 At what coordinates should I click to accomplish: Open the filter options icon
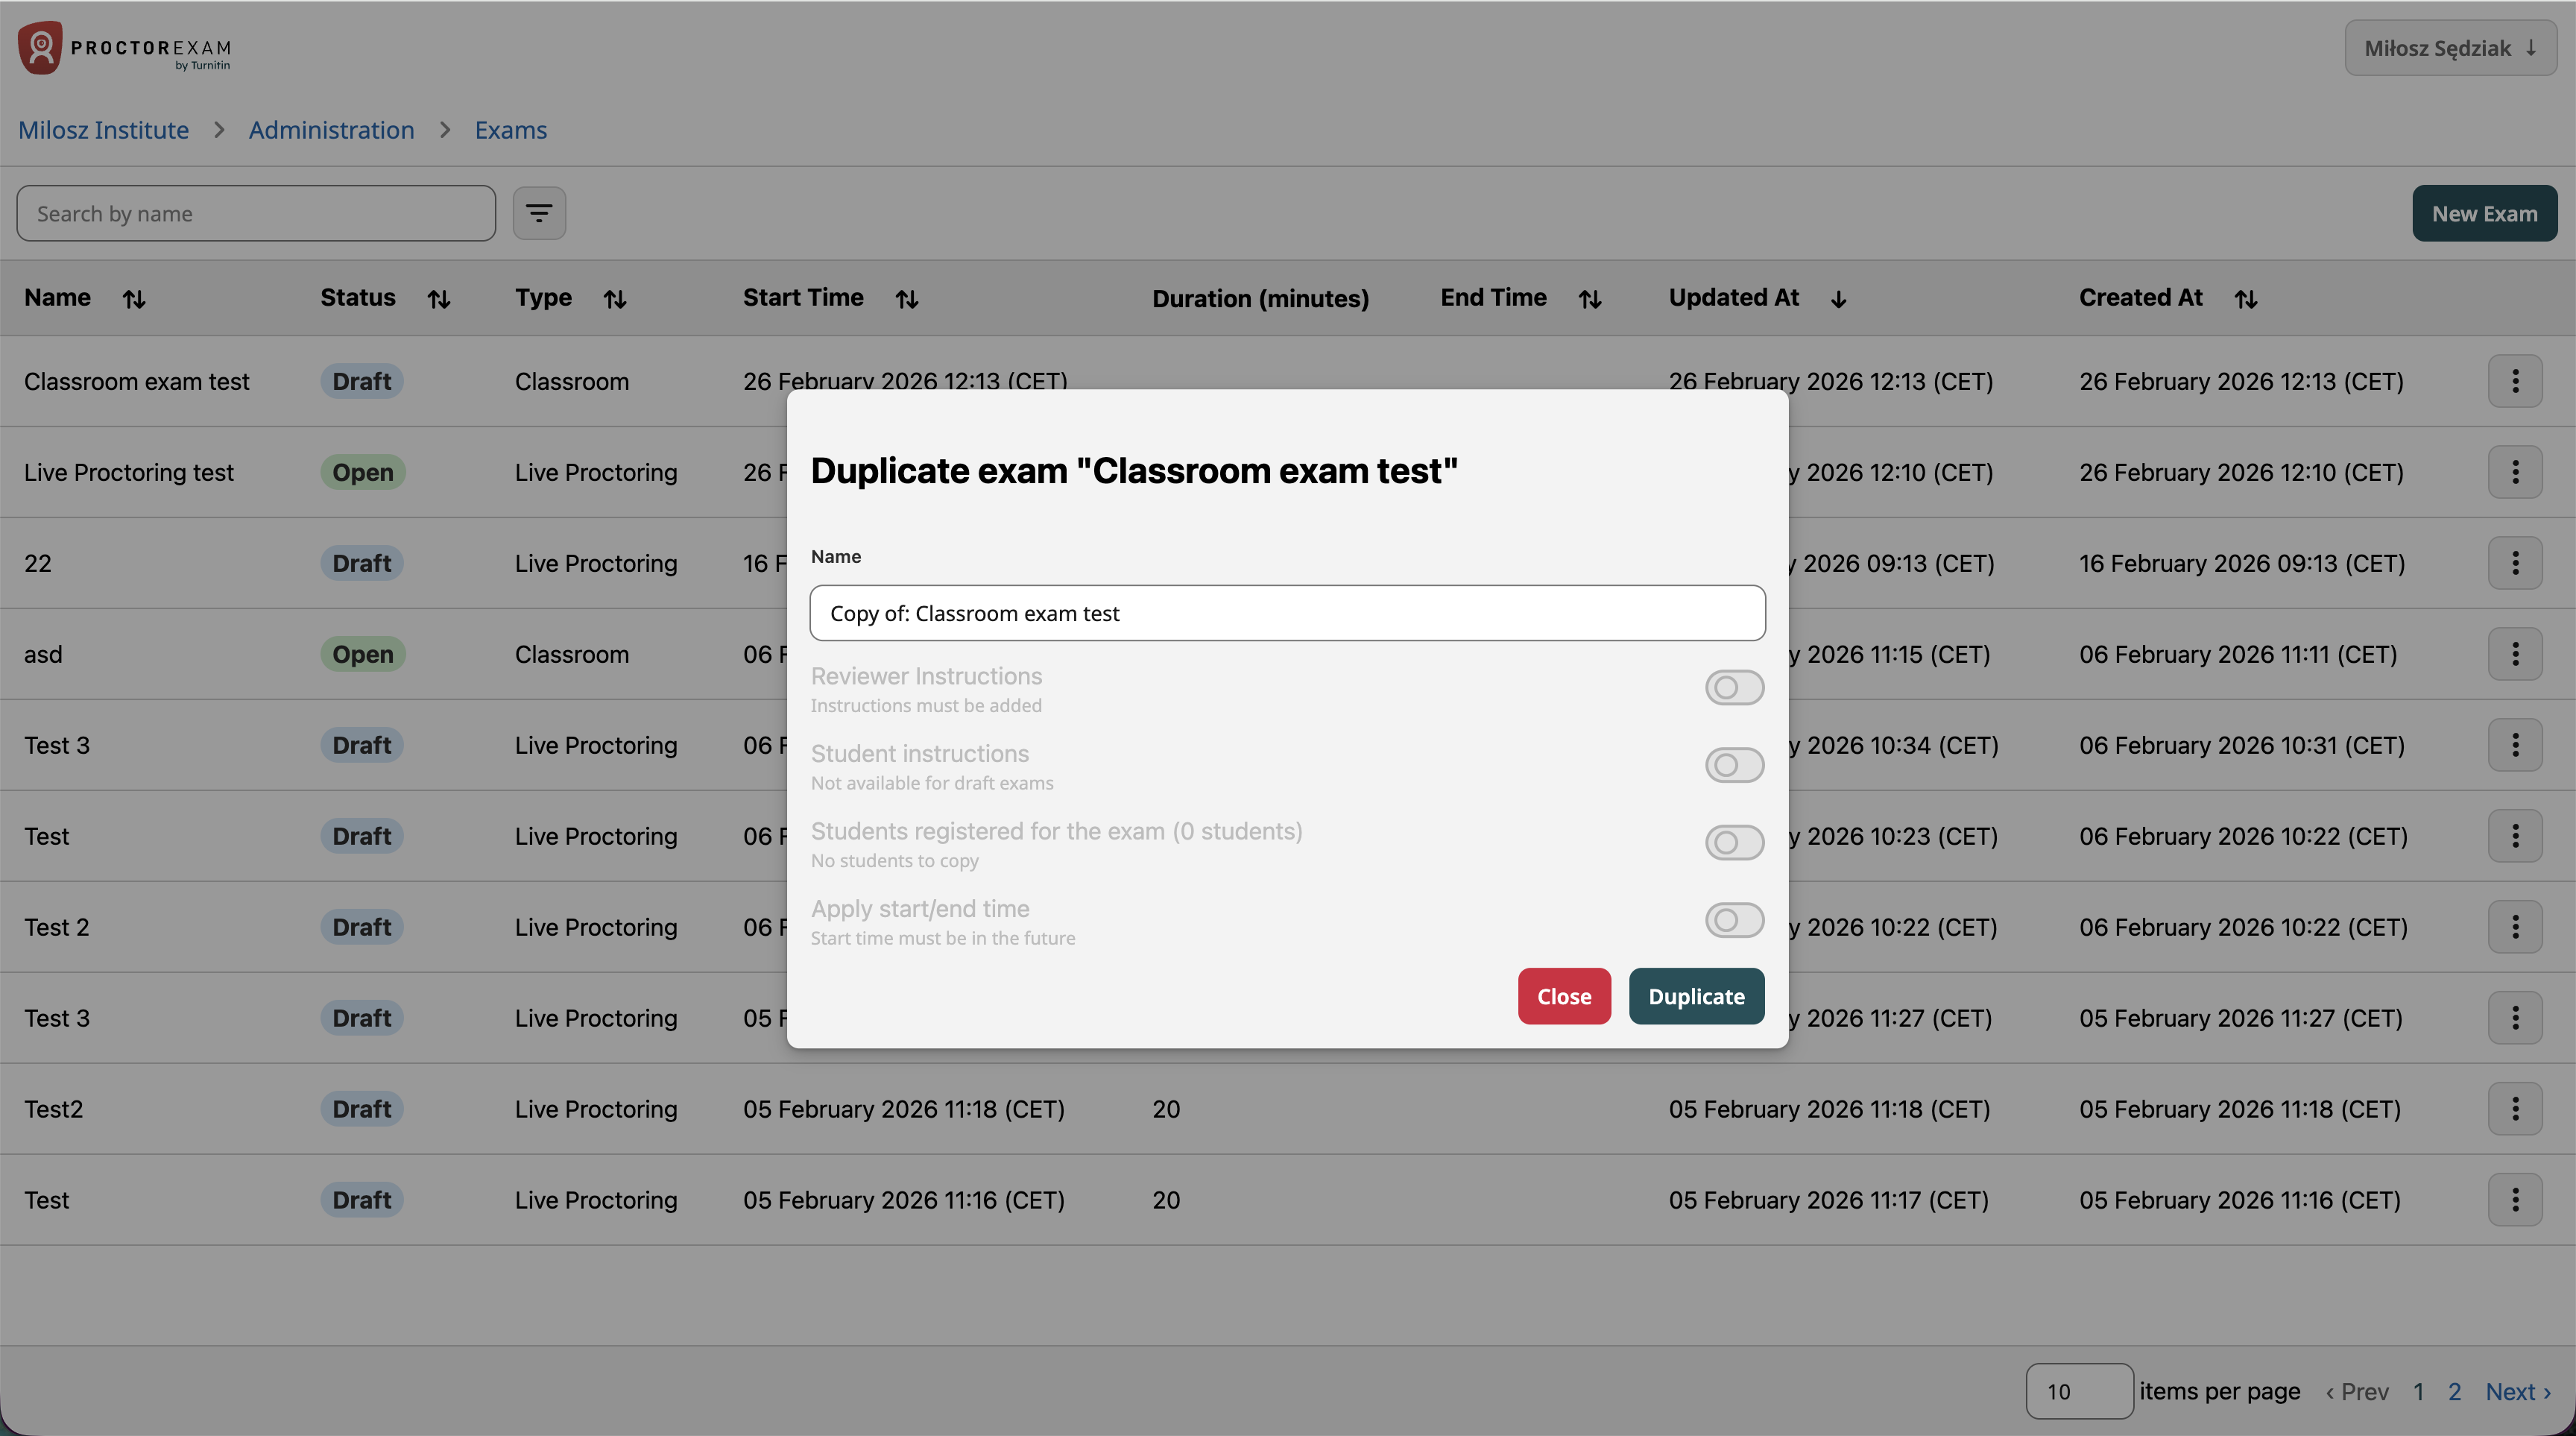click(539, 213)
